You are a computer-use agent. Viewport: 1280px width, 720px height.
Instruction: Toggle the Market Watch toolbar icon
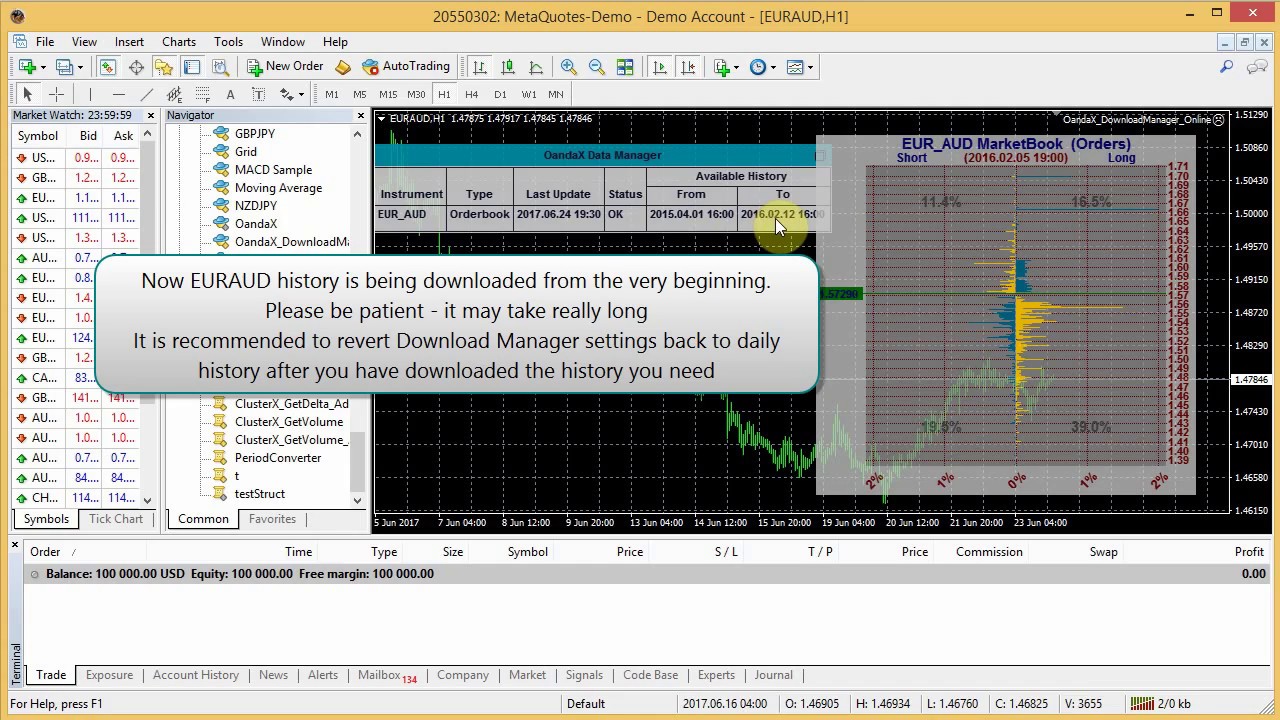(107, 67)
